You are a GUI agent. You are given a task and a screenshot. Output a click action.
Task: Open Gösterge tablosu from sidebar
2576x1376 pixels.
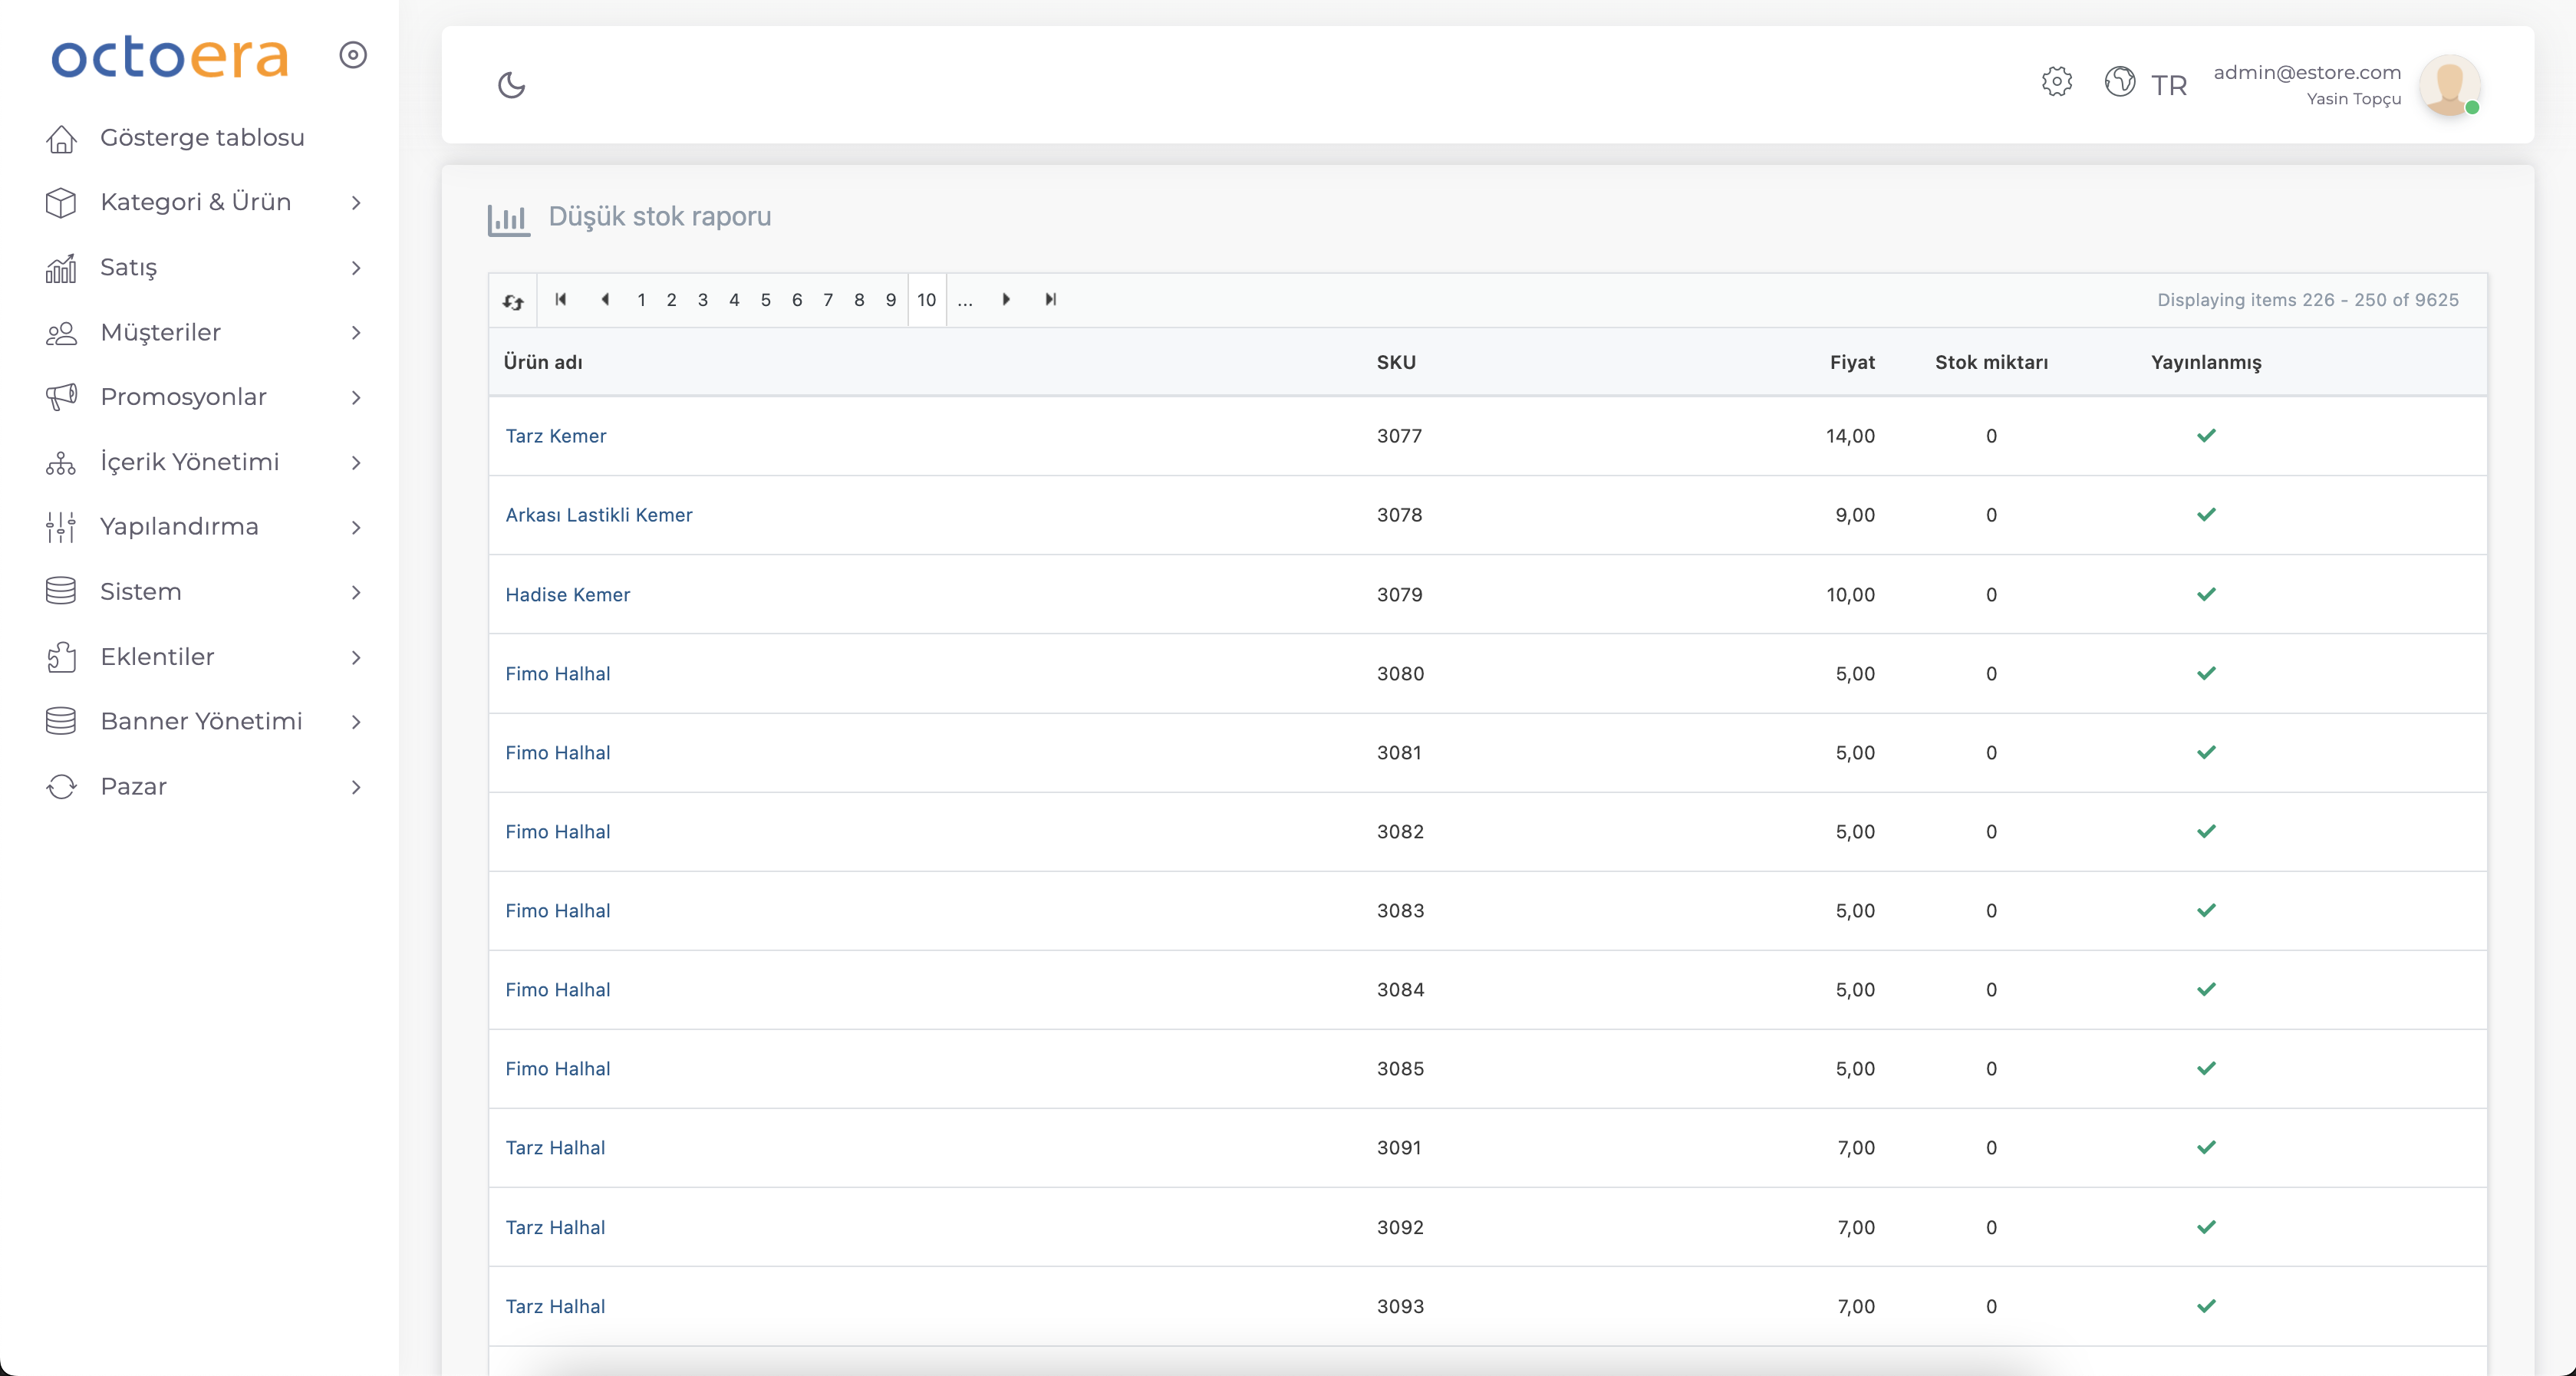click(202, 138)
